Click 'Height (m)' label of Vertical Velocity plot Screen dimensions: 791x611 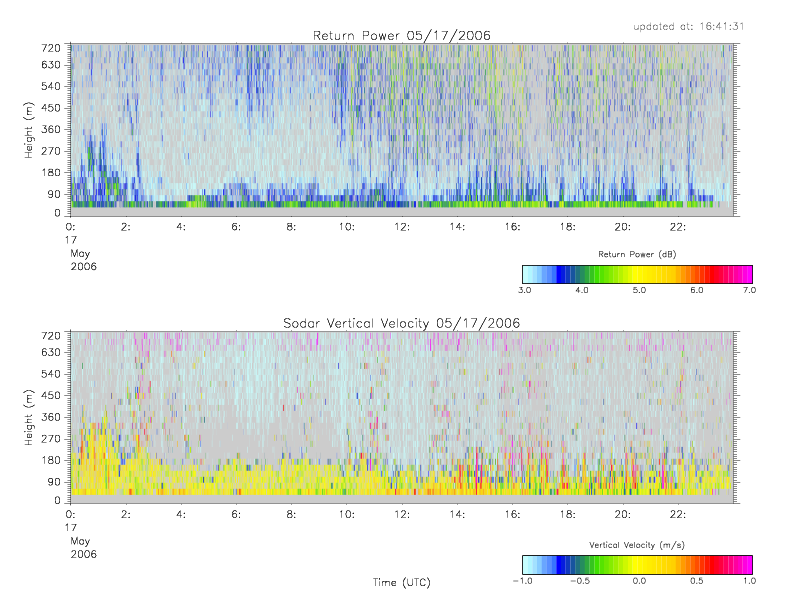[29, 418]
